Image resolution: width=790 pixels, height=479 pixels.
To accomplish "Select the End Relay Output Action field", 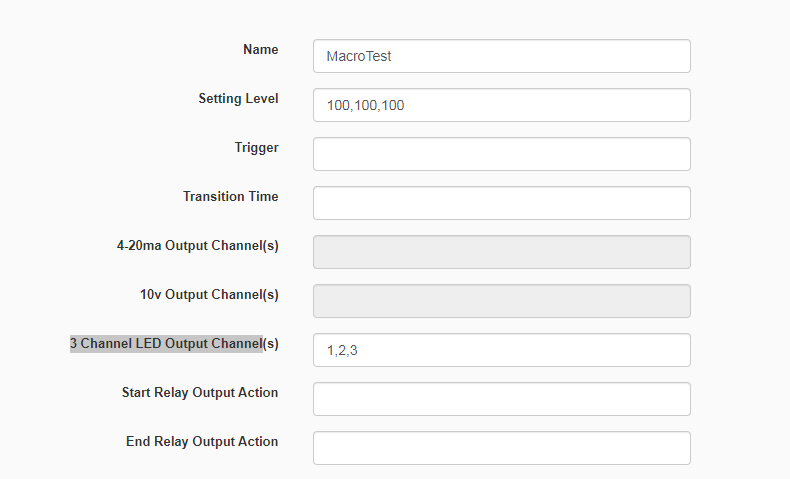I will click(x=501, y=448).
